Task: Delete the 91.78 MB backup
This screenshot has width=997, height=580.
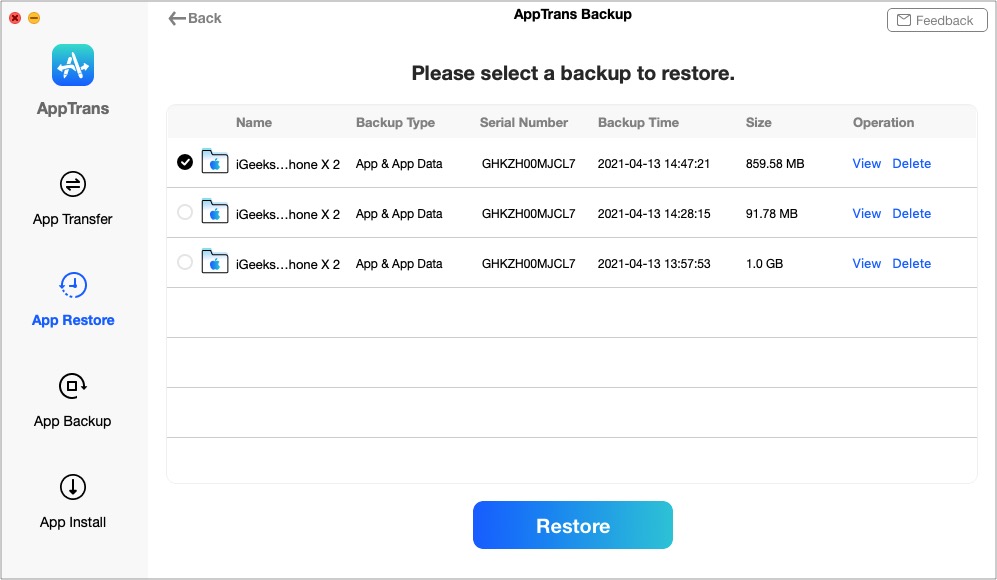Action: coord(911,213)
